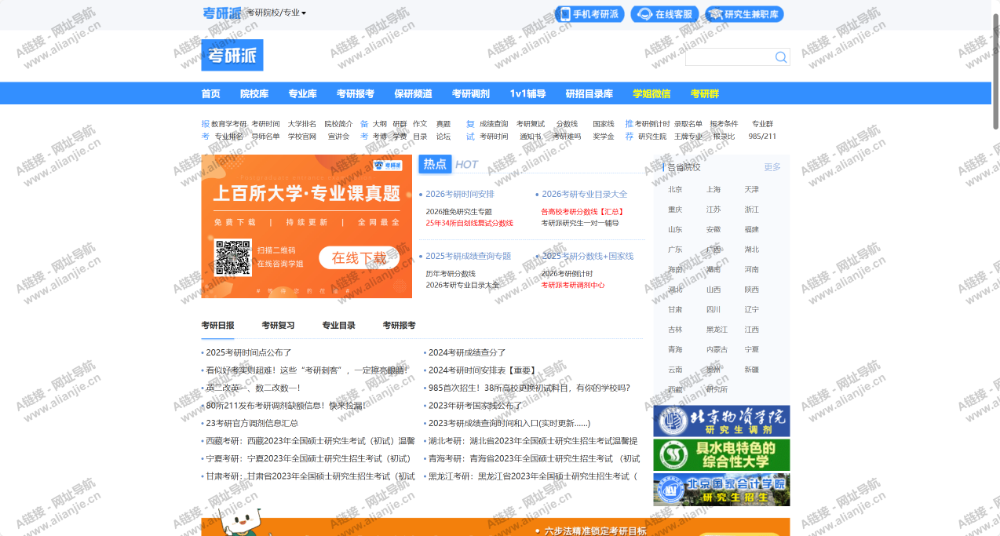Viewport: 1000px width, 536px height.
Task: Open 奖学金 quick link
Action: [x=603, y=137]
